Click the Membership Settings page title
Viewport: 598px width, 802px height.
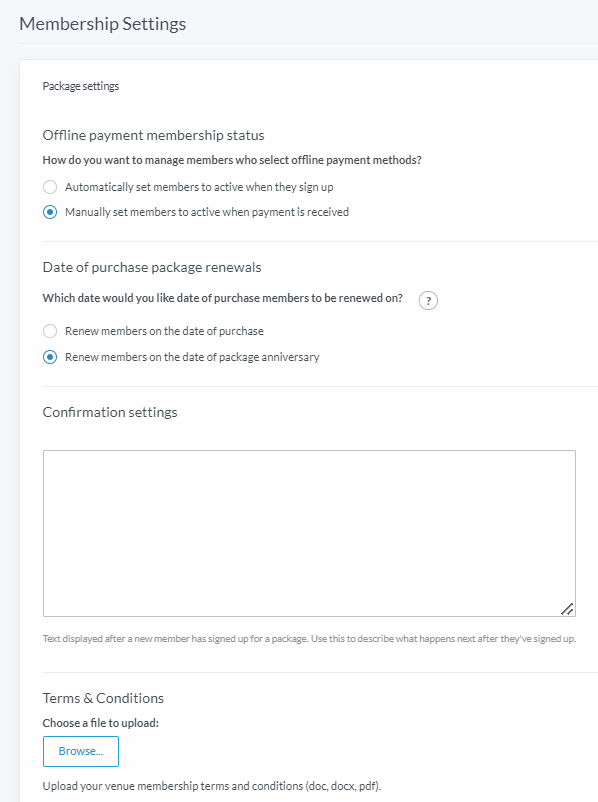coord(102,24)
